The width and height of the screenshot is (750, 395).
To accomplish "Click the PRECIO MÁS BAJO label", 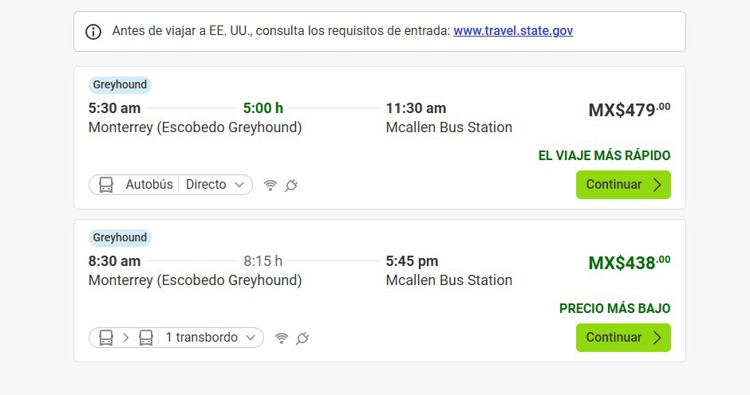I will (x=615, y=308).
